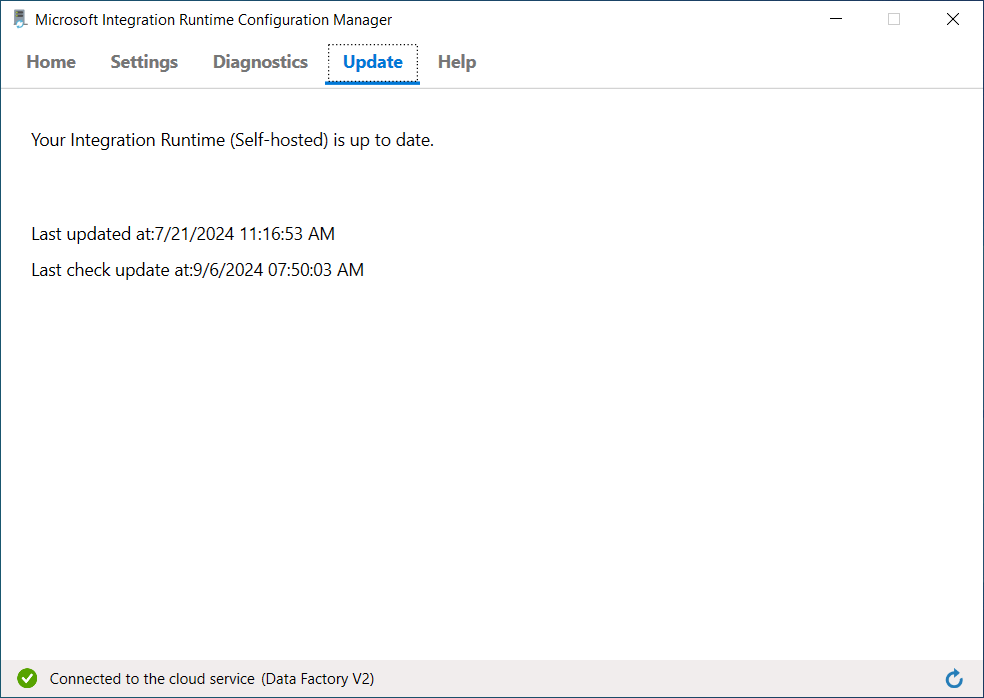Click the 'Microsoft Integration Runtime Configuration Manager' title text
The image size is (984, 698).
(x=213, y=19)
